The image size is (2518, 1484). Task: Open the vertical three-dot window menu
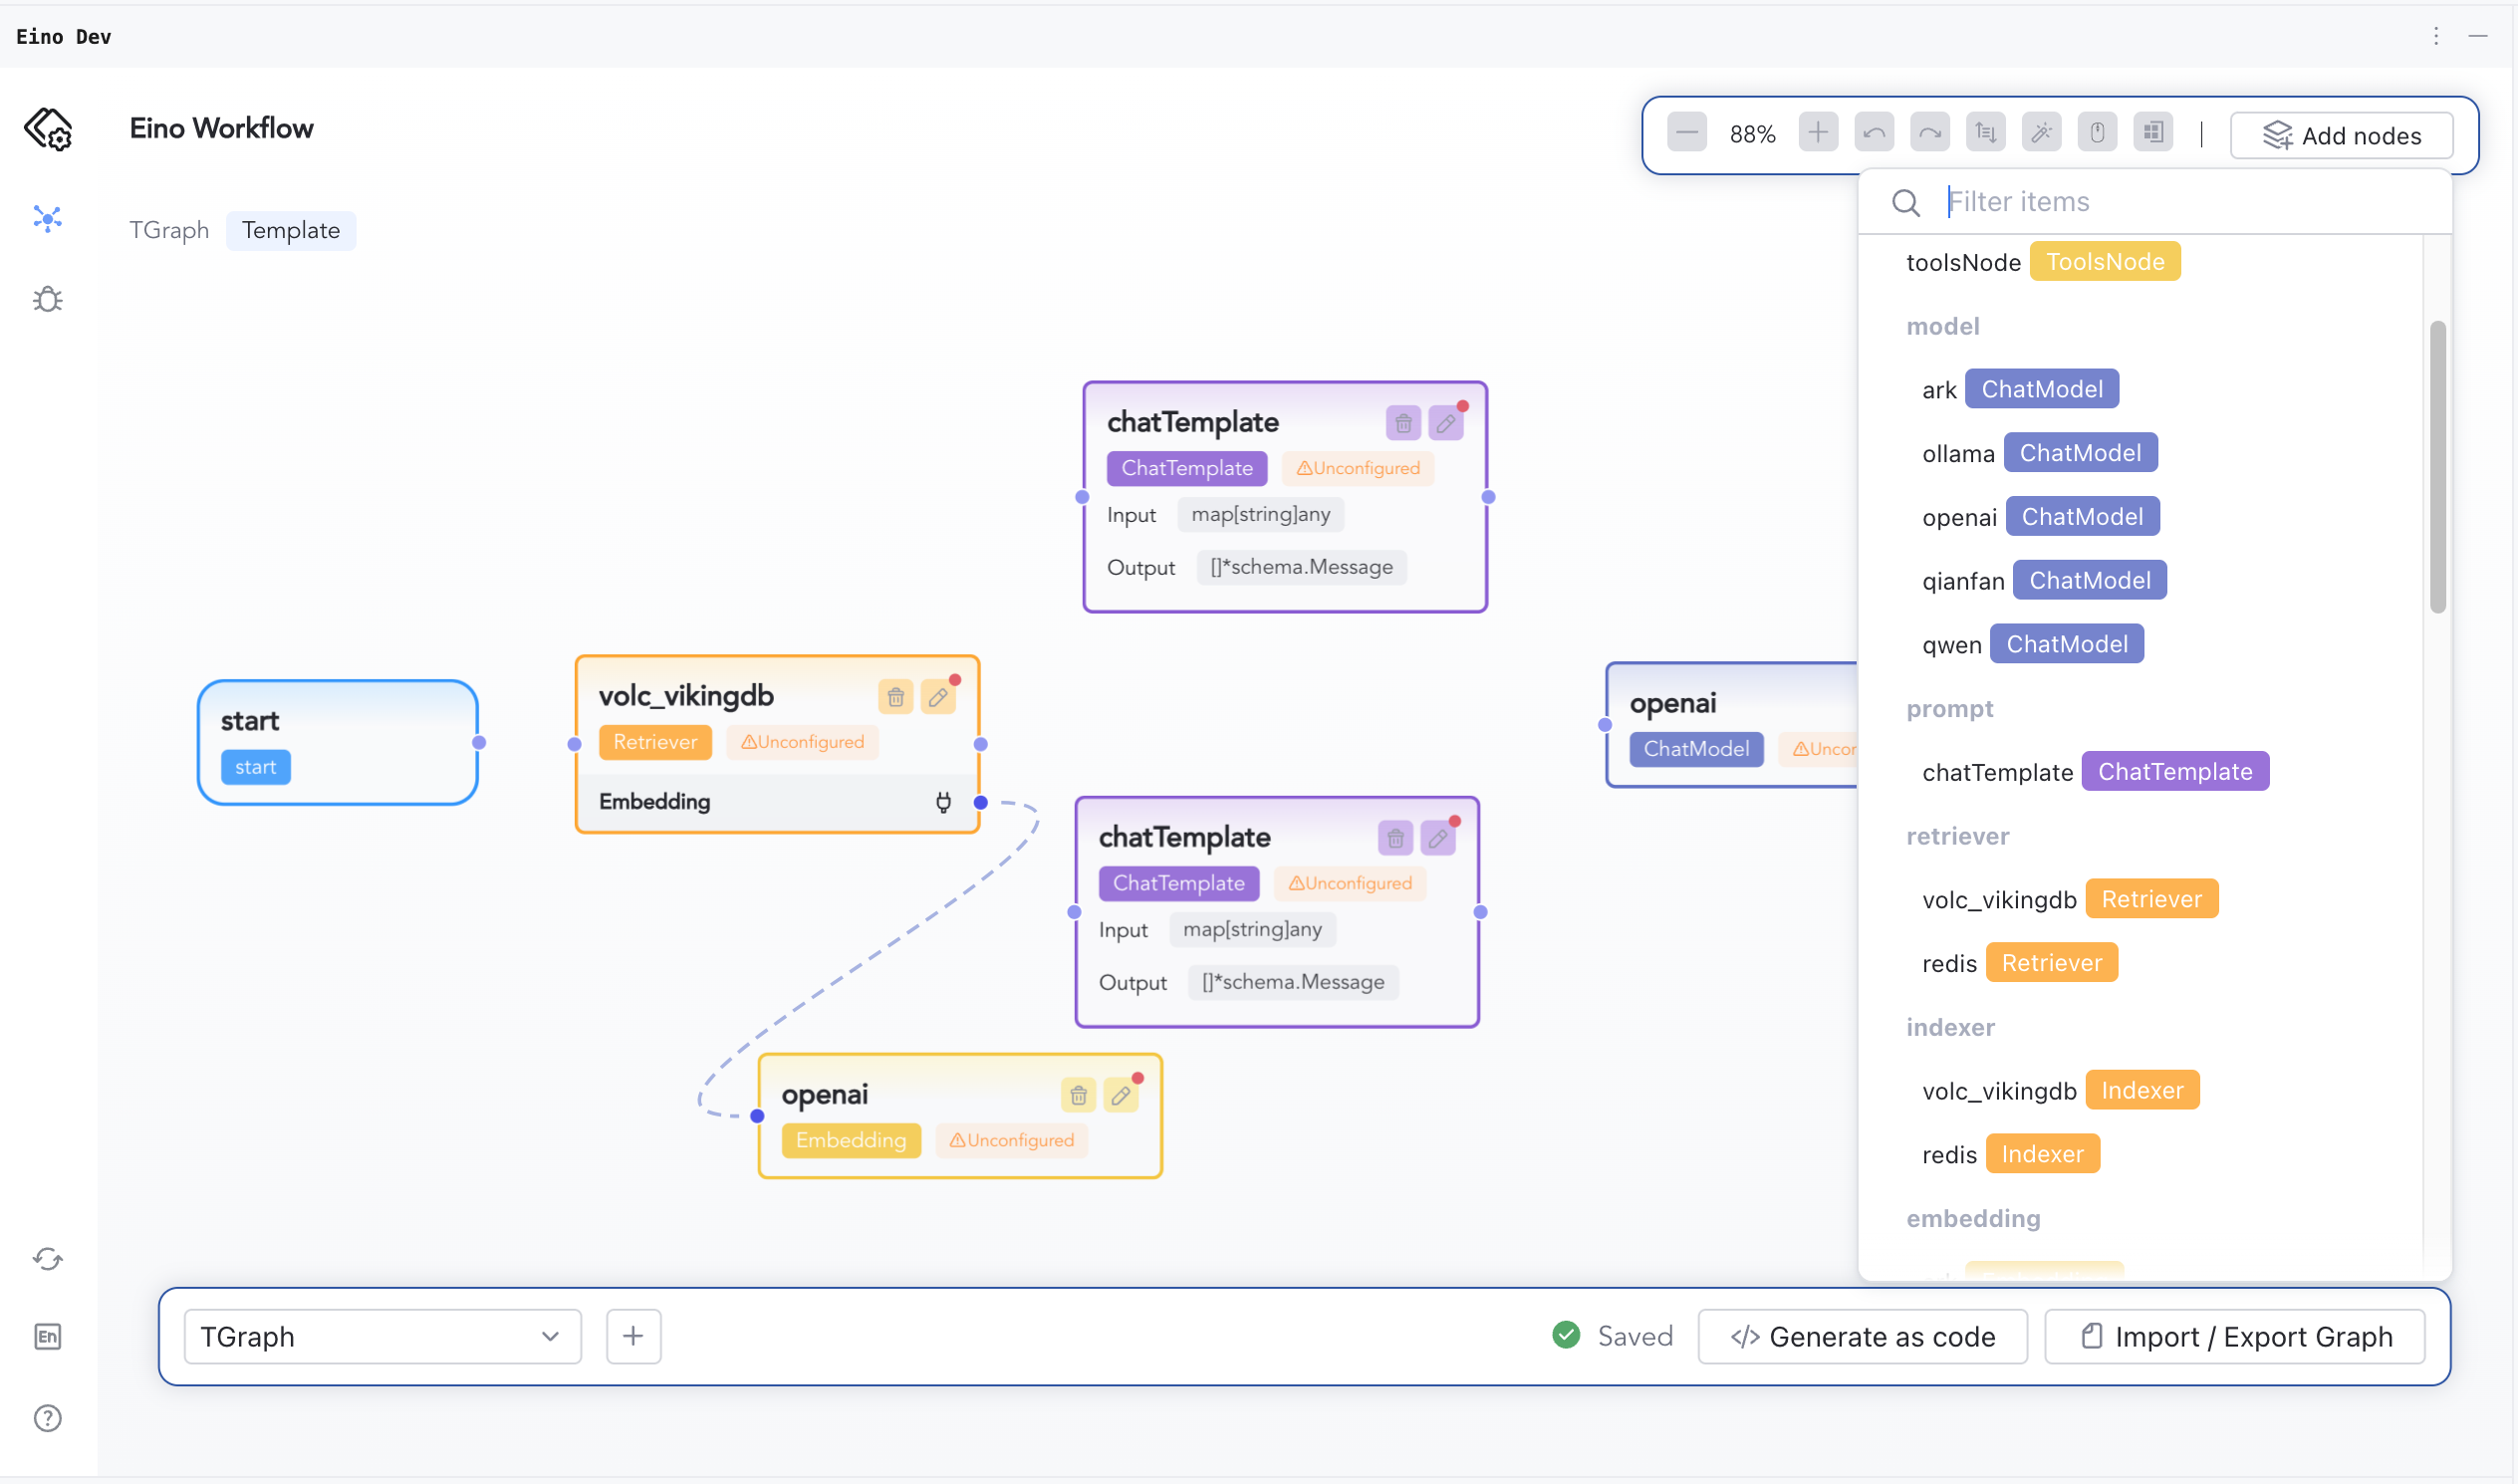tap(2436, 36)
